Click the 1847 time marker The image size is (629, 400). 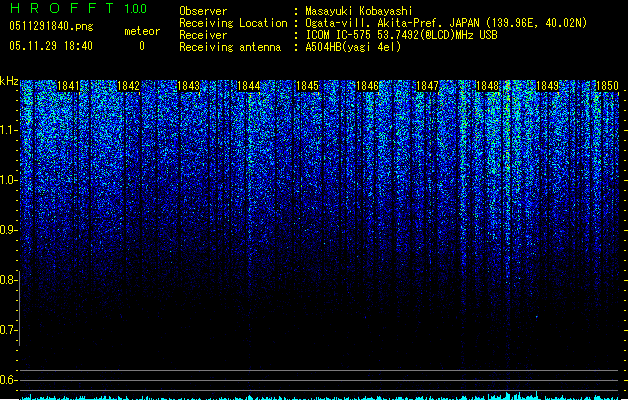428,86
